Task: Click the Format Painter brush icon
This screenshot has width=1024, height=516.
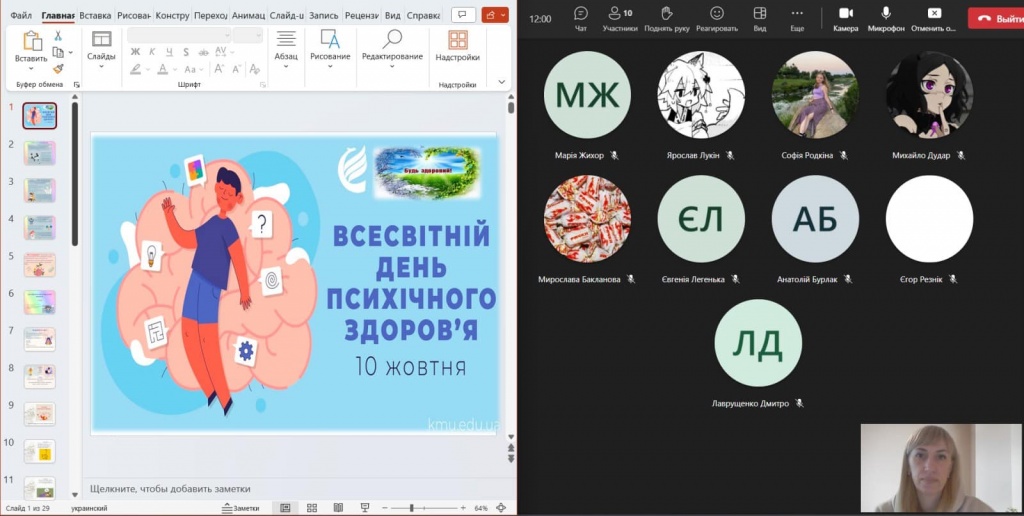Action: point(58,69)
